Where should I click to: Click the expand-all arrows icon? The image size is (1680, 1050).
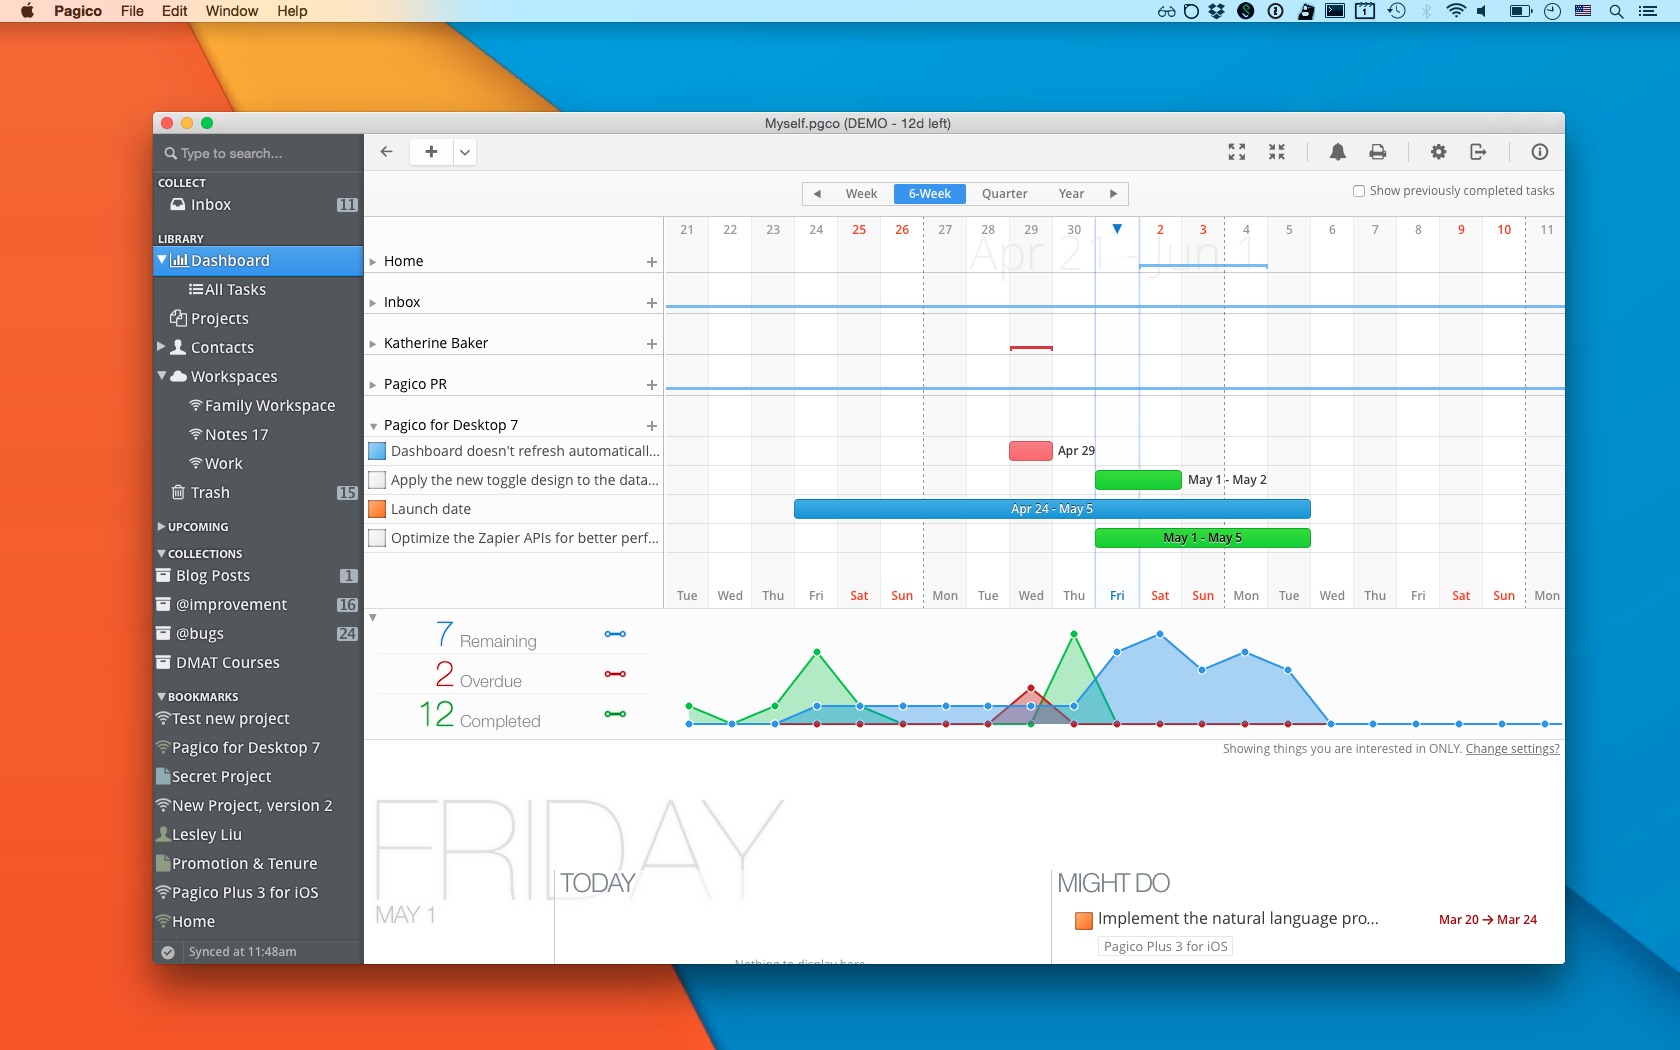point(1237,152)
